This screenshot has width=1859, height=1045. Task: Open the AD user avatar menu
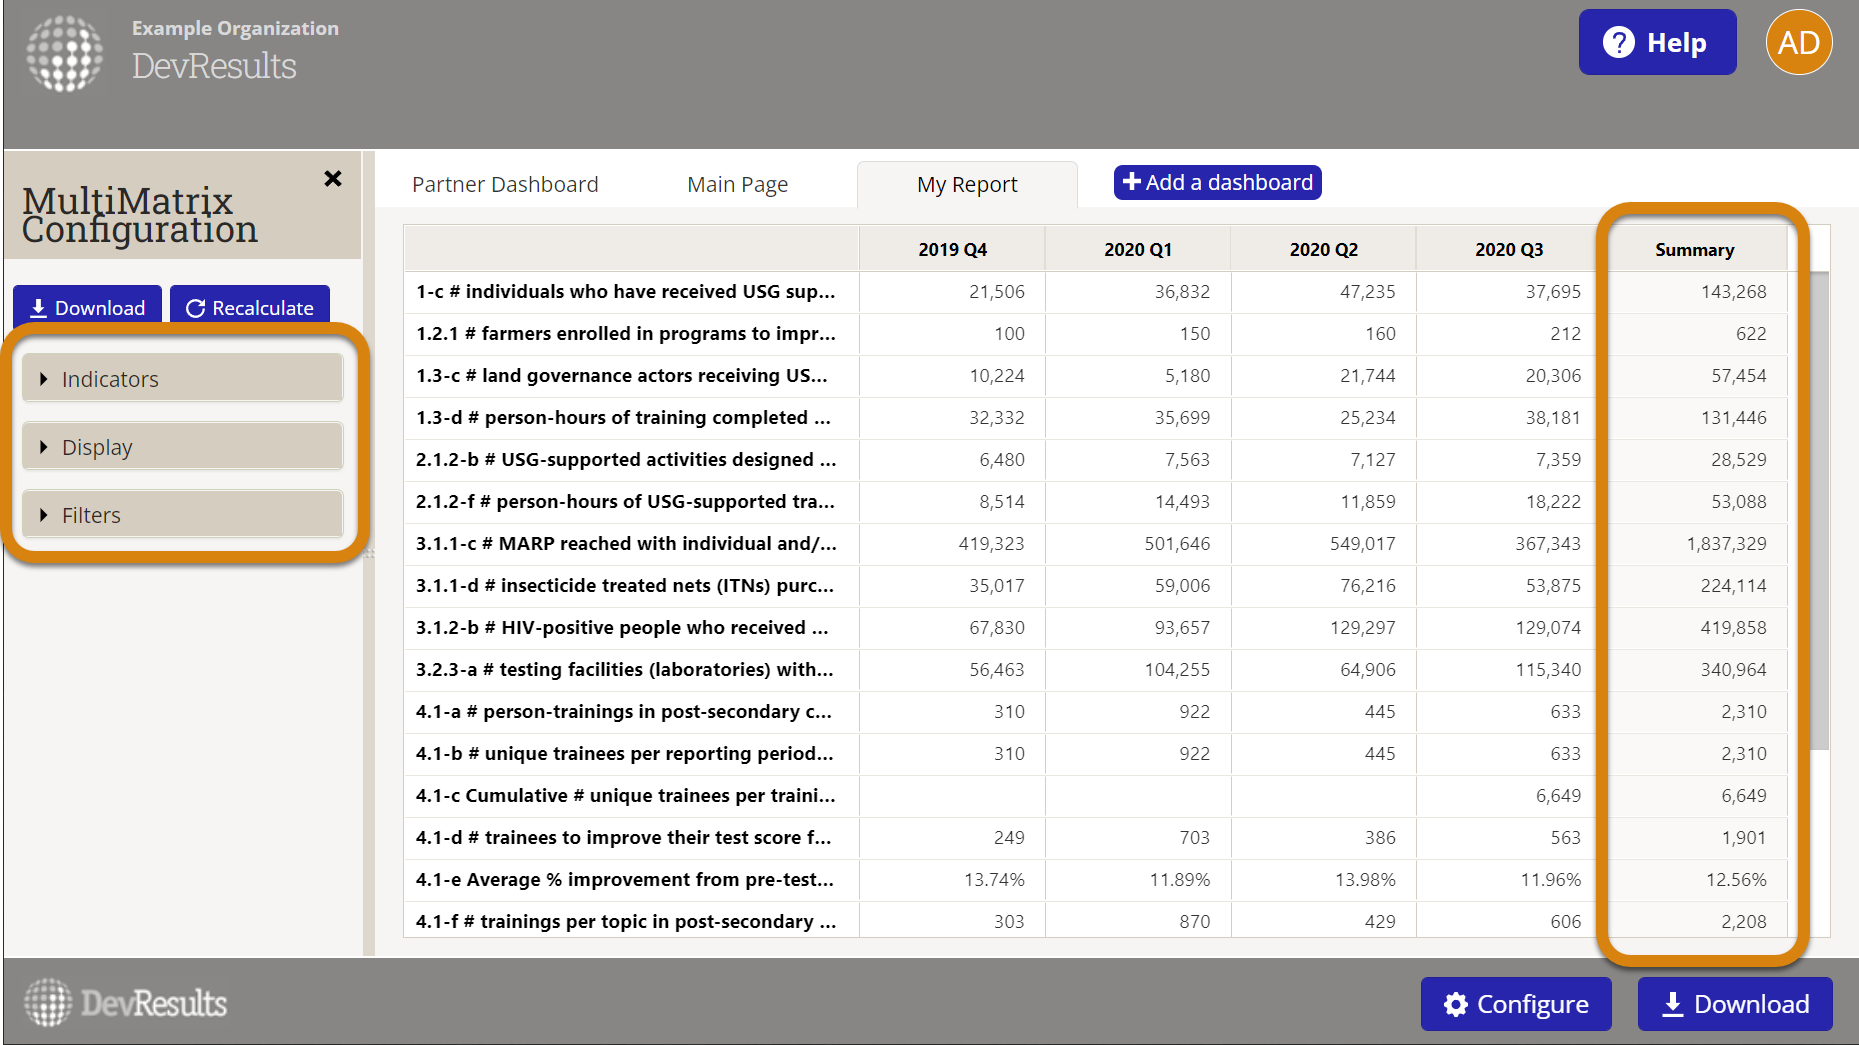click(1799, 42)
